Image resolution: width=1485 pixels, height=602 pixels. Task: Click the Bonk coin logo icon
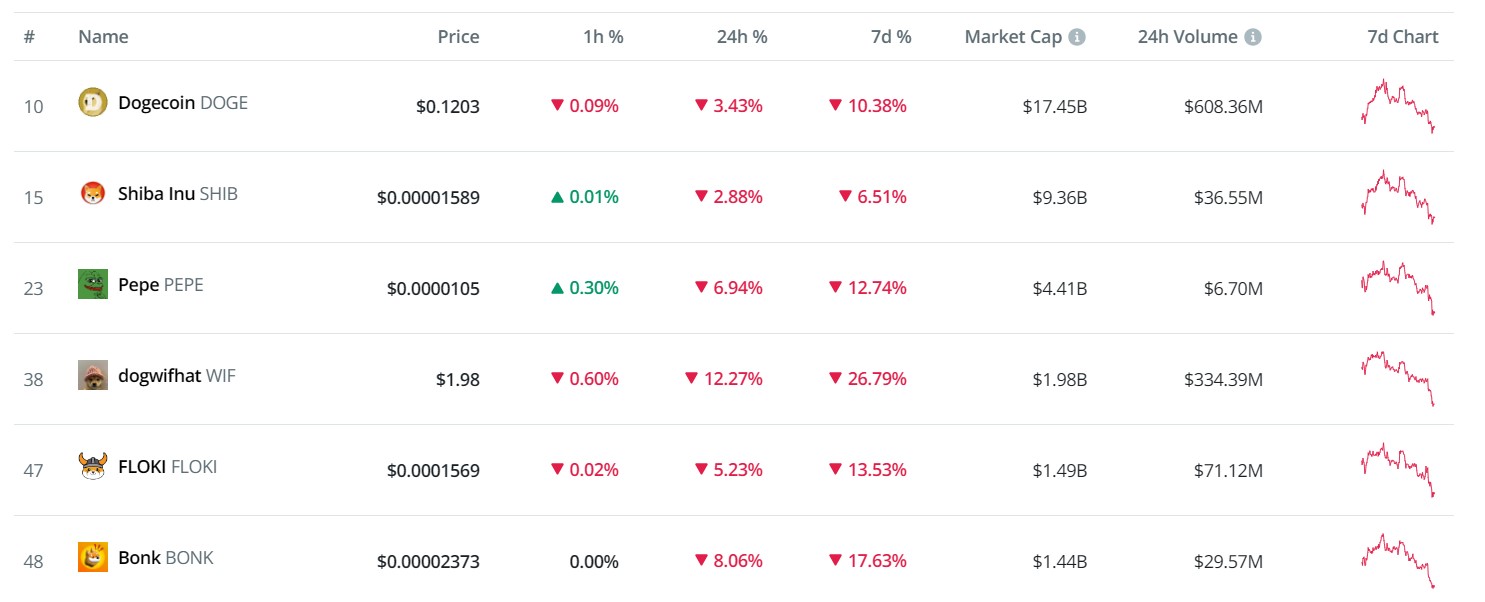tap(93, 558)
